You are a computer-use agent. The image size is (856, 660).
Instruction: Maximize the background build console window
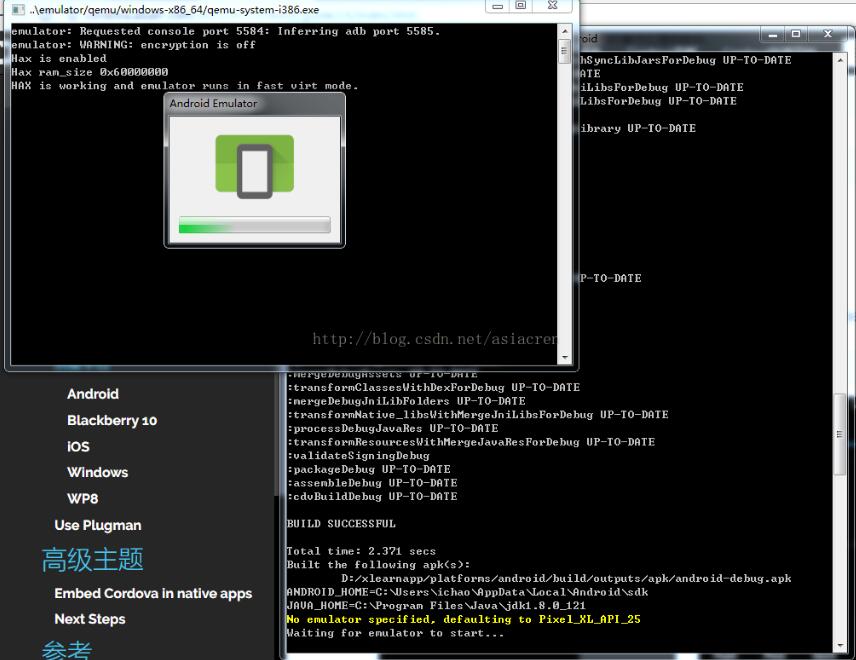pyautogui.click(x=796, y=34)
